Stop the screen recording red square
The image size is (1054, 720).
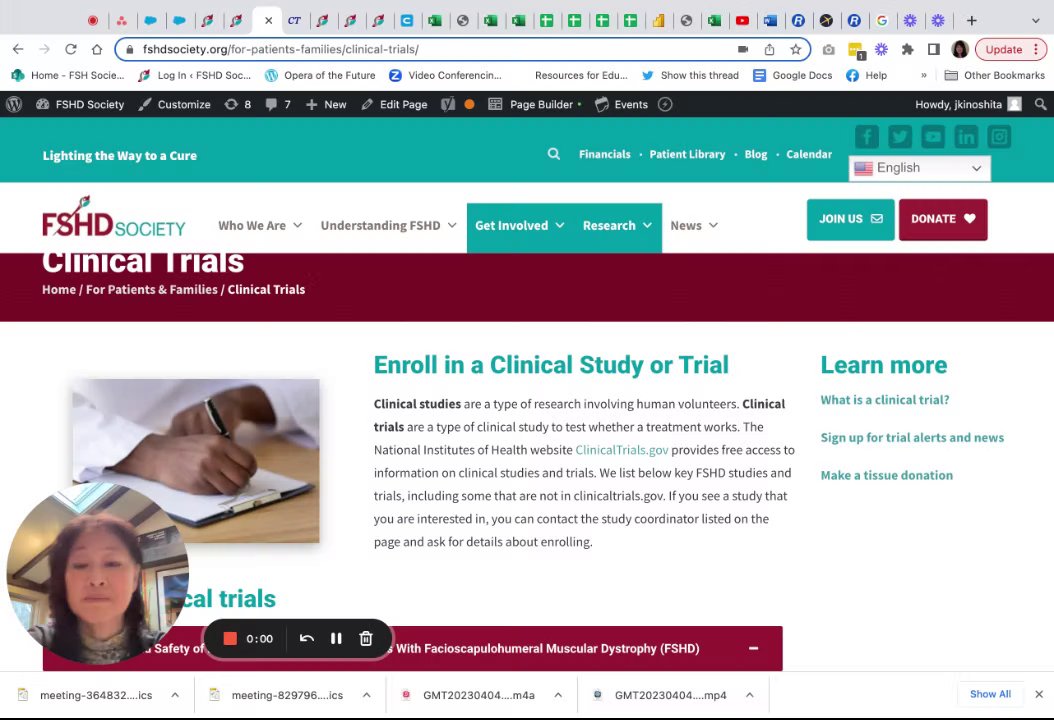tap(230, 639)
